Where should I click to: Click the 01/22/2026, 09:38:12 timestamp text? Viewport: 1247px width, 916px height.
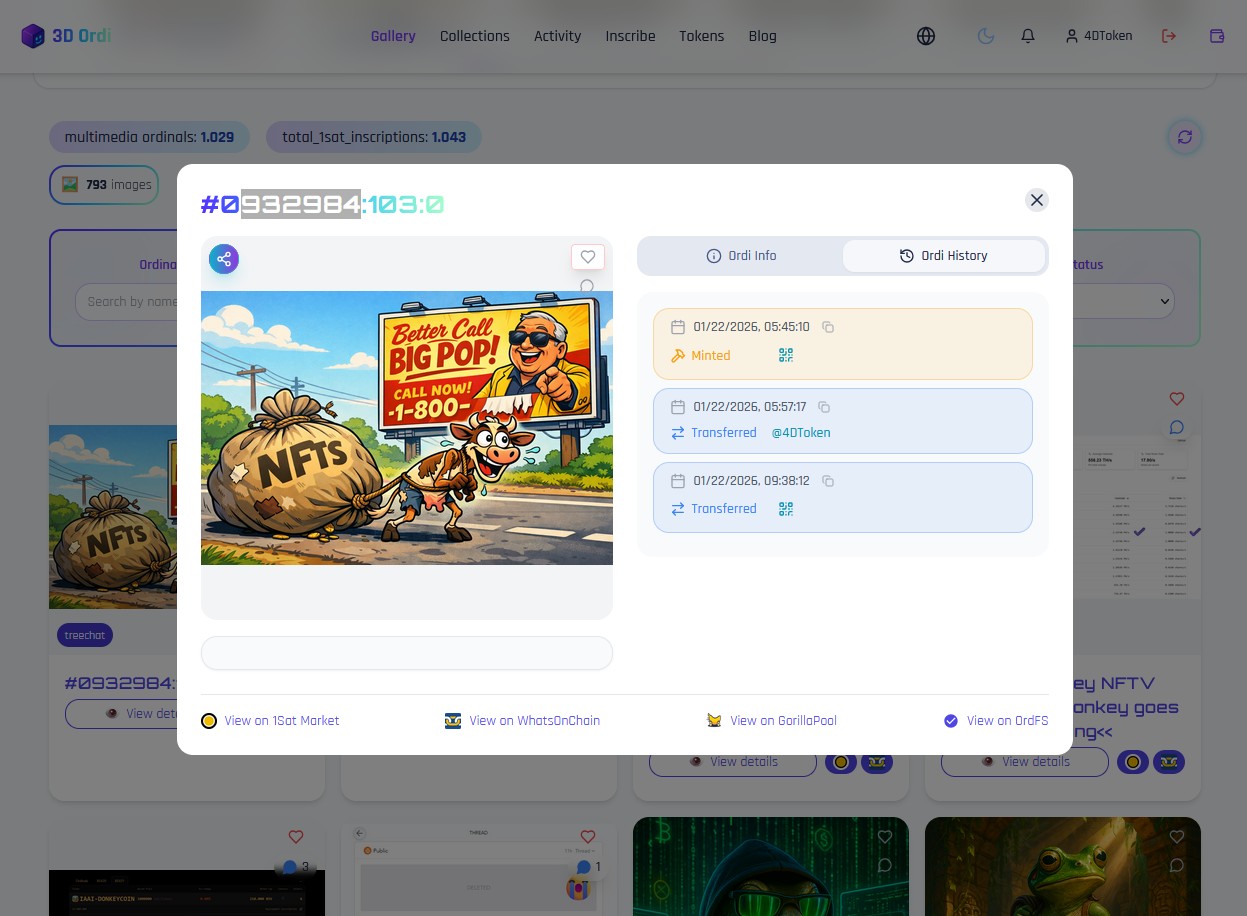point(751,481)
